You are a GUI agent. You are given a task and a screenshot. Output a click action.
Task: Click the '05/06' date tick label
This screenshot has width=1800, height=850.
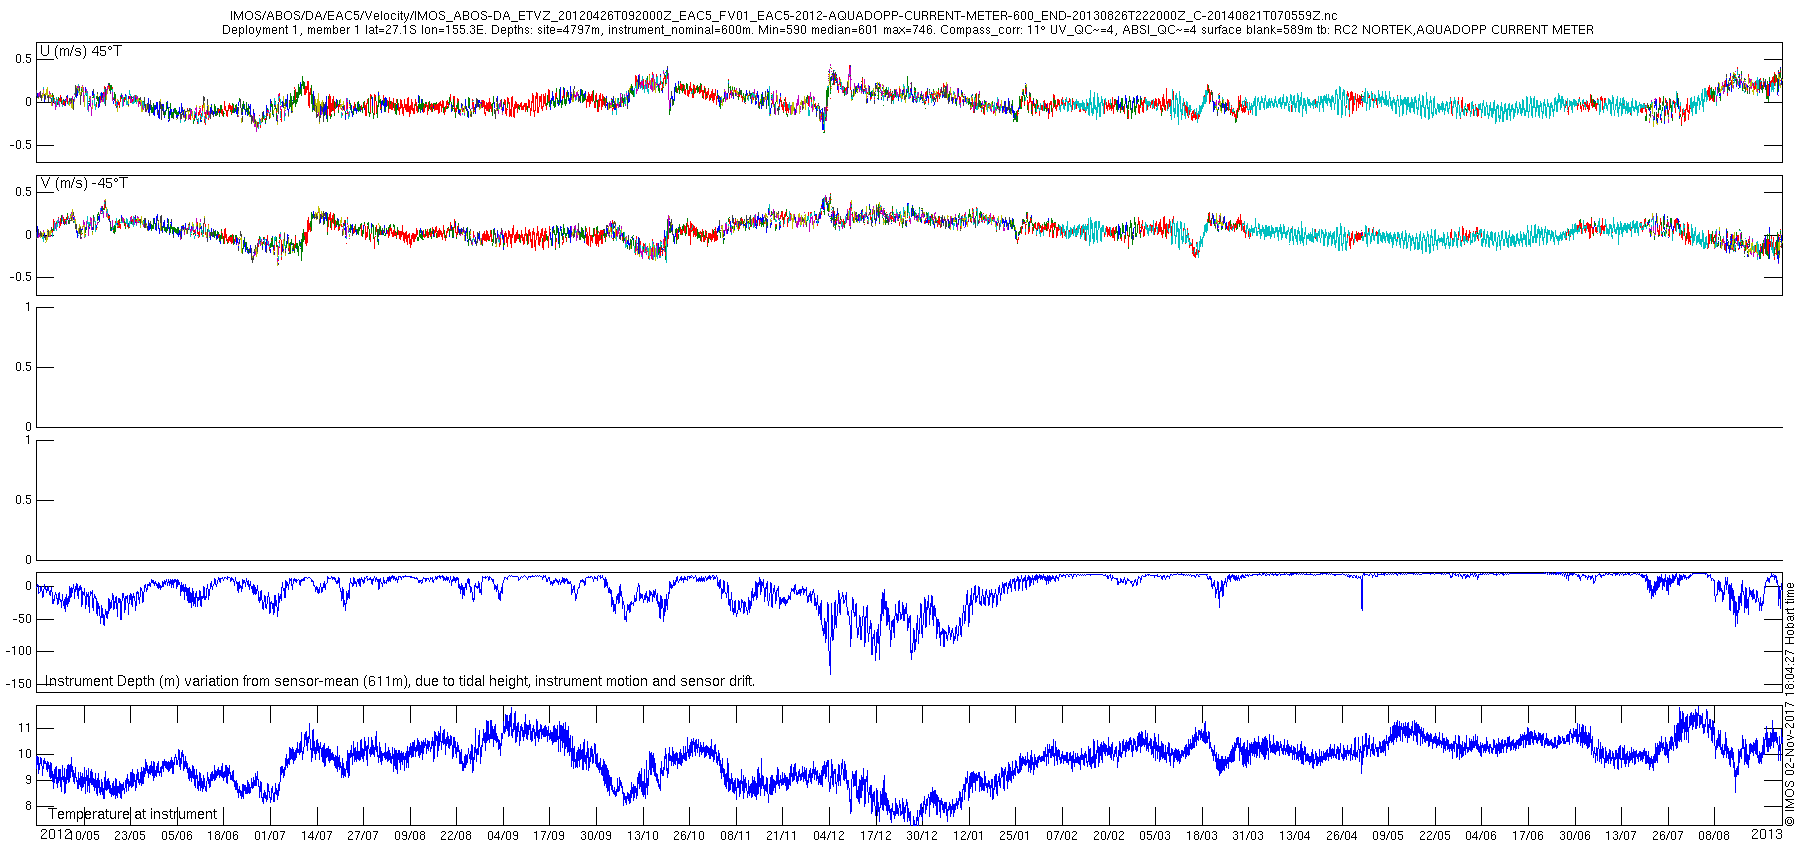(x=177, y=836)
